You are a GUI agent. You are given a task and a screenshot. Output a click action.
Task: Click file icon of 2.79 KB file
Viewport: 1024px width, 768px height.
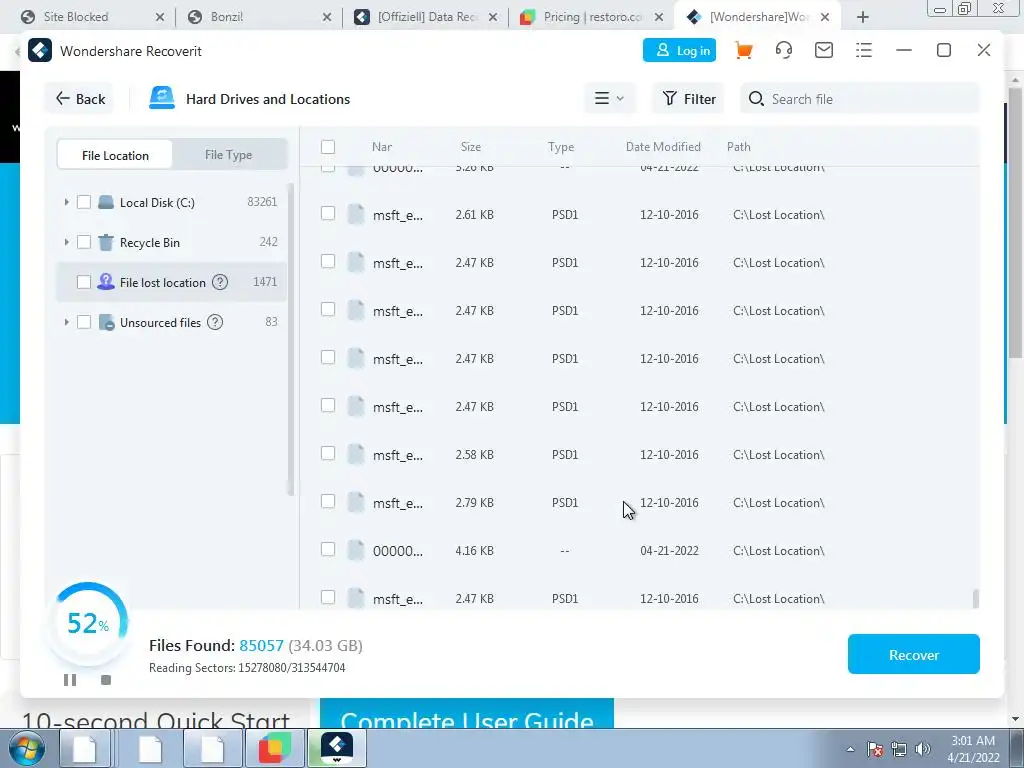pyautogui.click(x=355, y=502)
